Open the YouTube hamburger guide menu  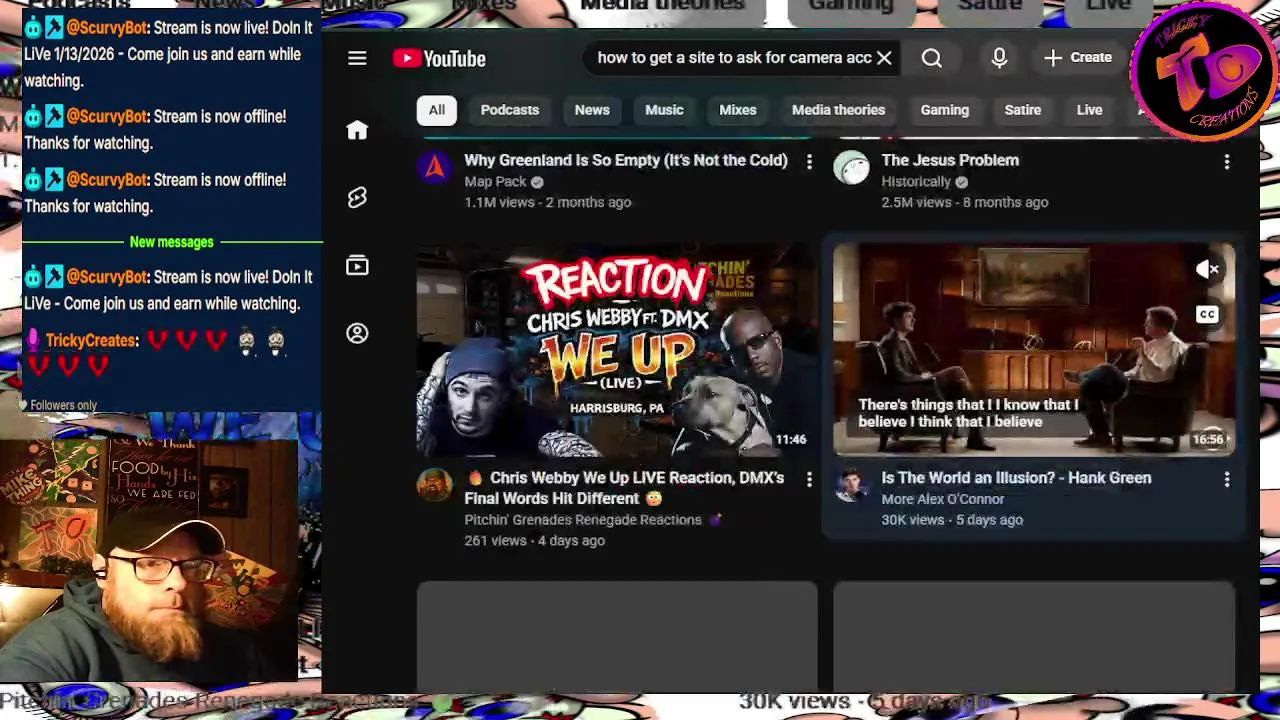(x=357, y=58)
